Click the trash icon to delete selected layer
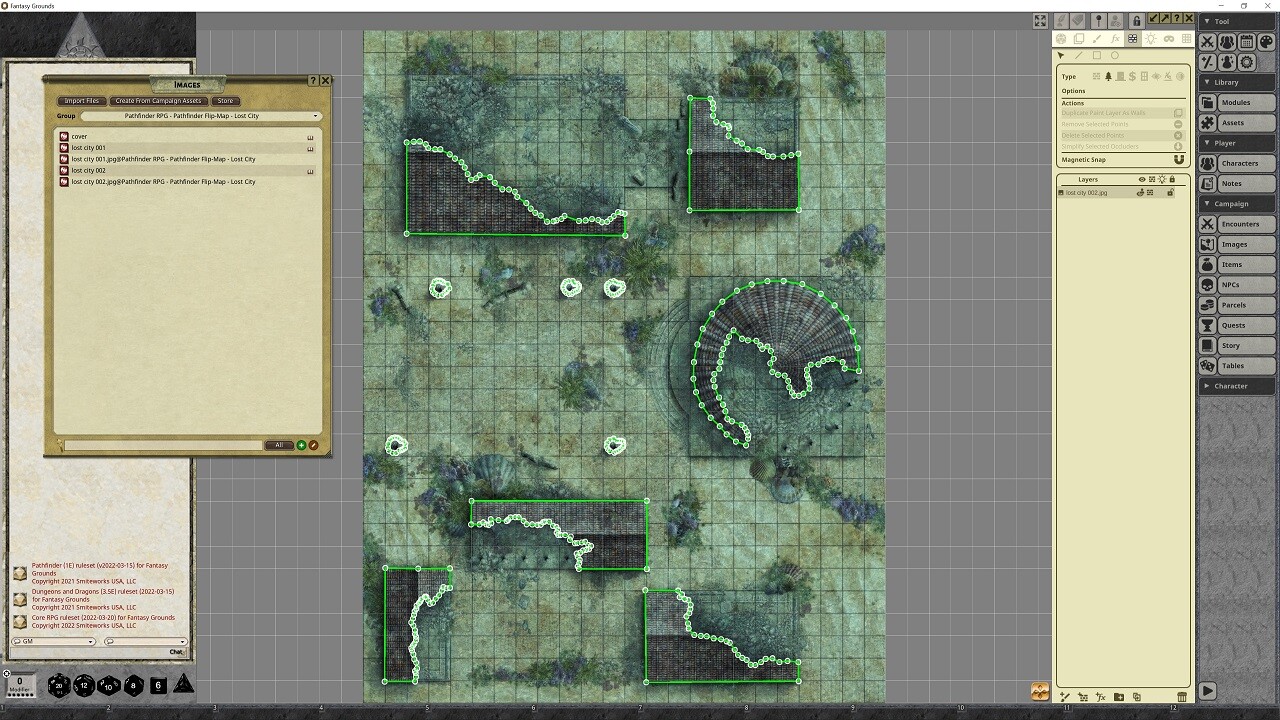Screen dimensions: 1280x720 click(1182, 696)
